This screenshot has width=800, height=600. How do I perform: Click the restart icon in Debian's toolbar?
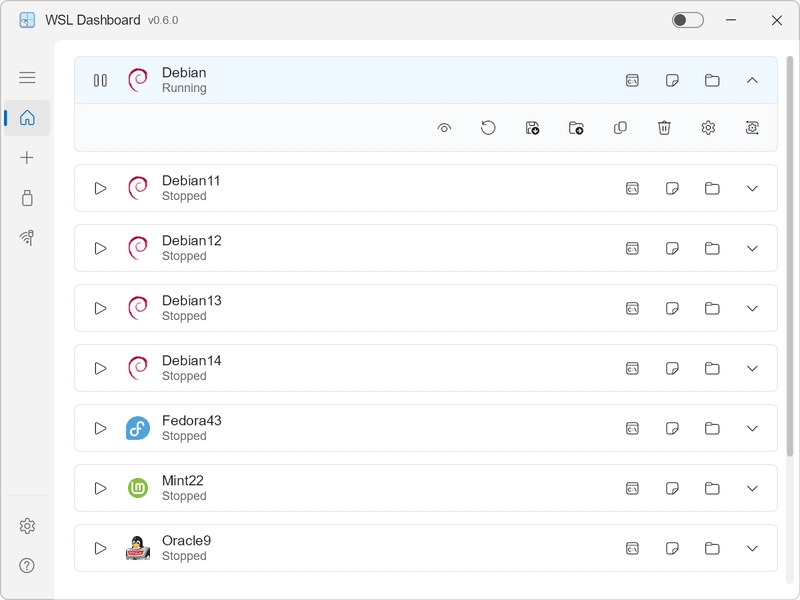coord(488,128)
